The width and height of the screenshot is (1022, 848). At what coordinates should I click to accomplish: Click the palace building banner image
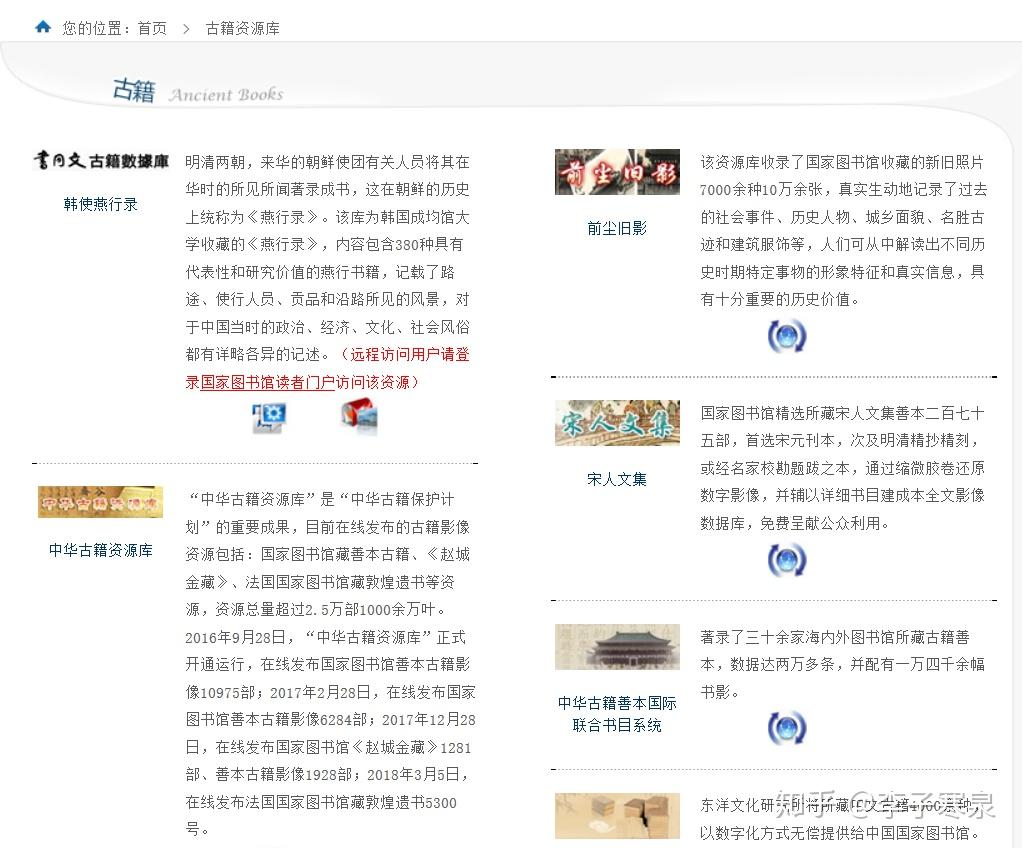617,647
